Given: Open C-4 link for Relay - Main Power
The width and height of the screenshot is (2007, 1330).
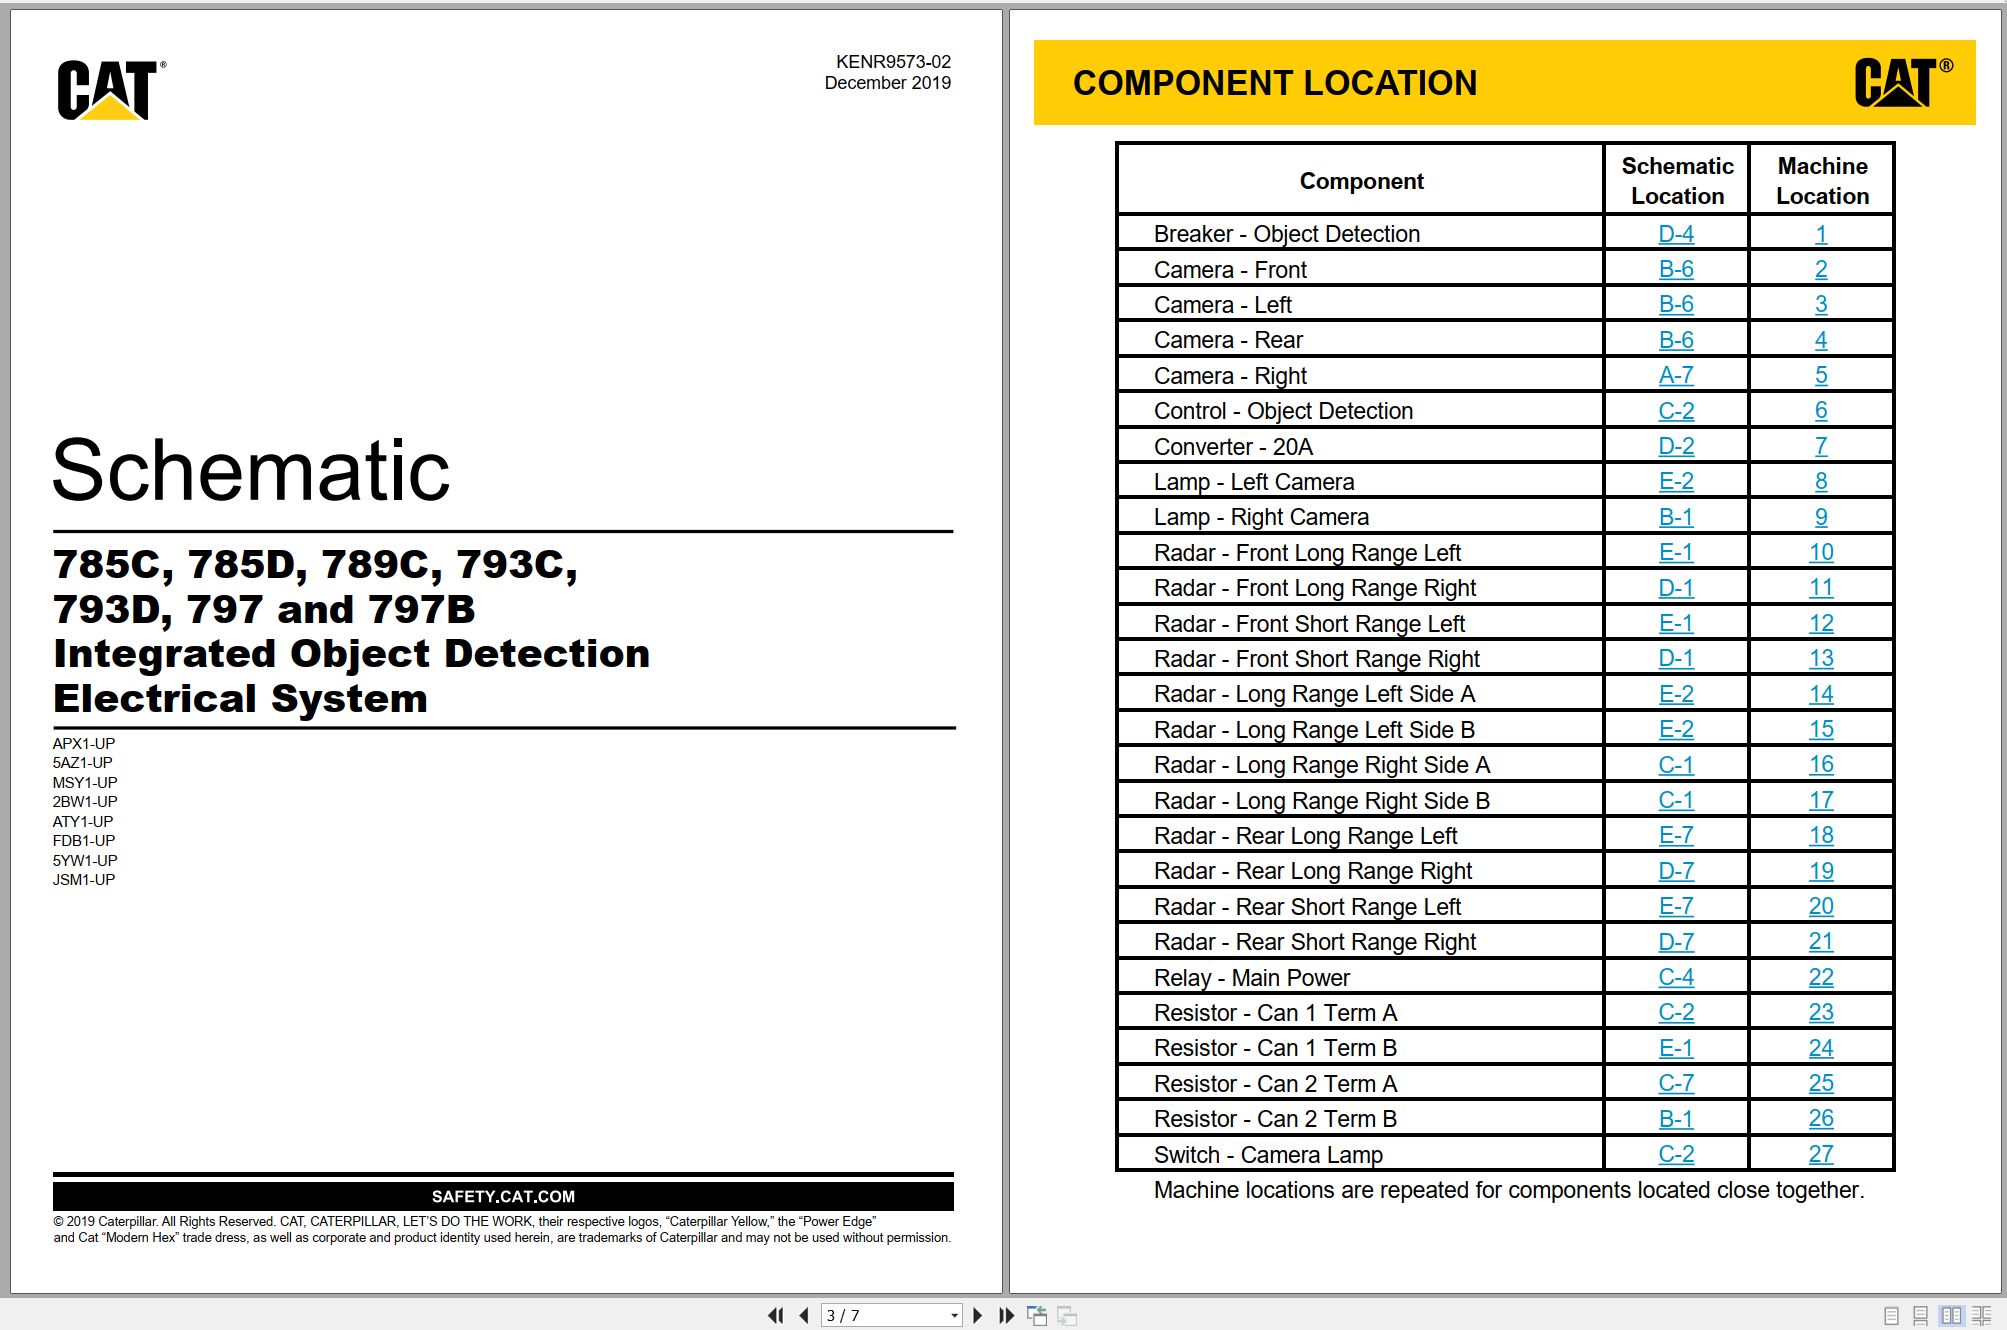Looking at the screenshot, I should click(1676, 977).
